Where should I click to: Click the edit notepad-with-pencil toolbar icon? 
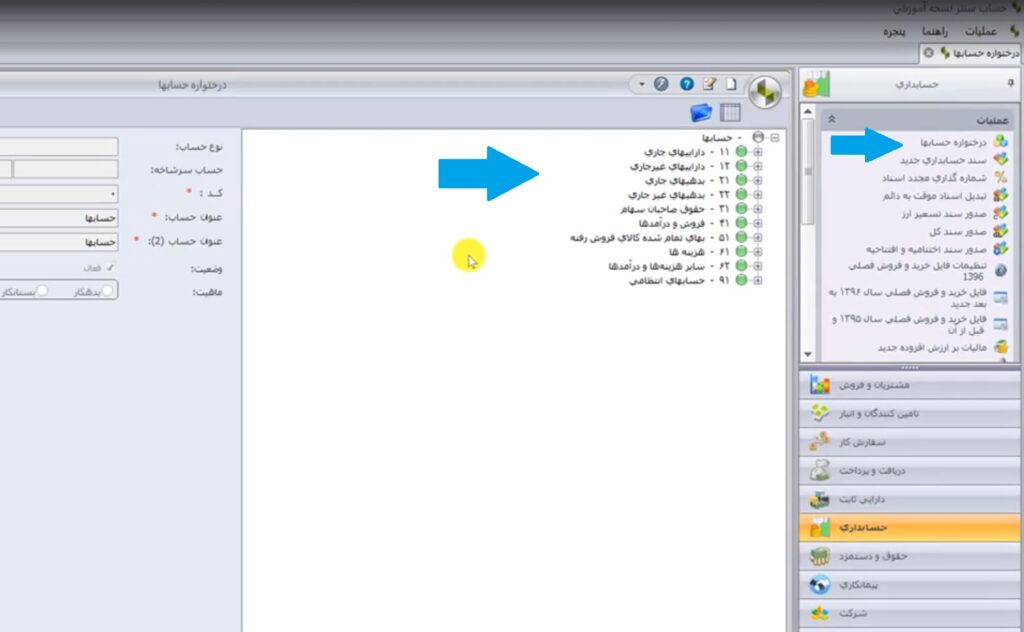coord(709,84)
